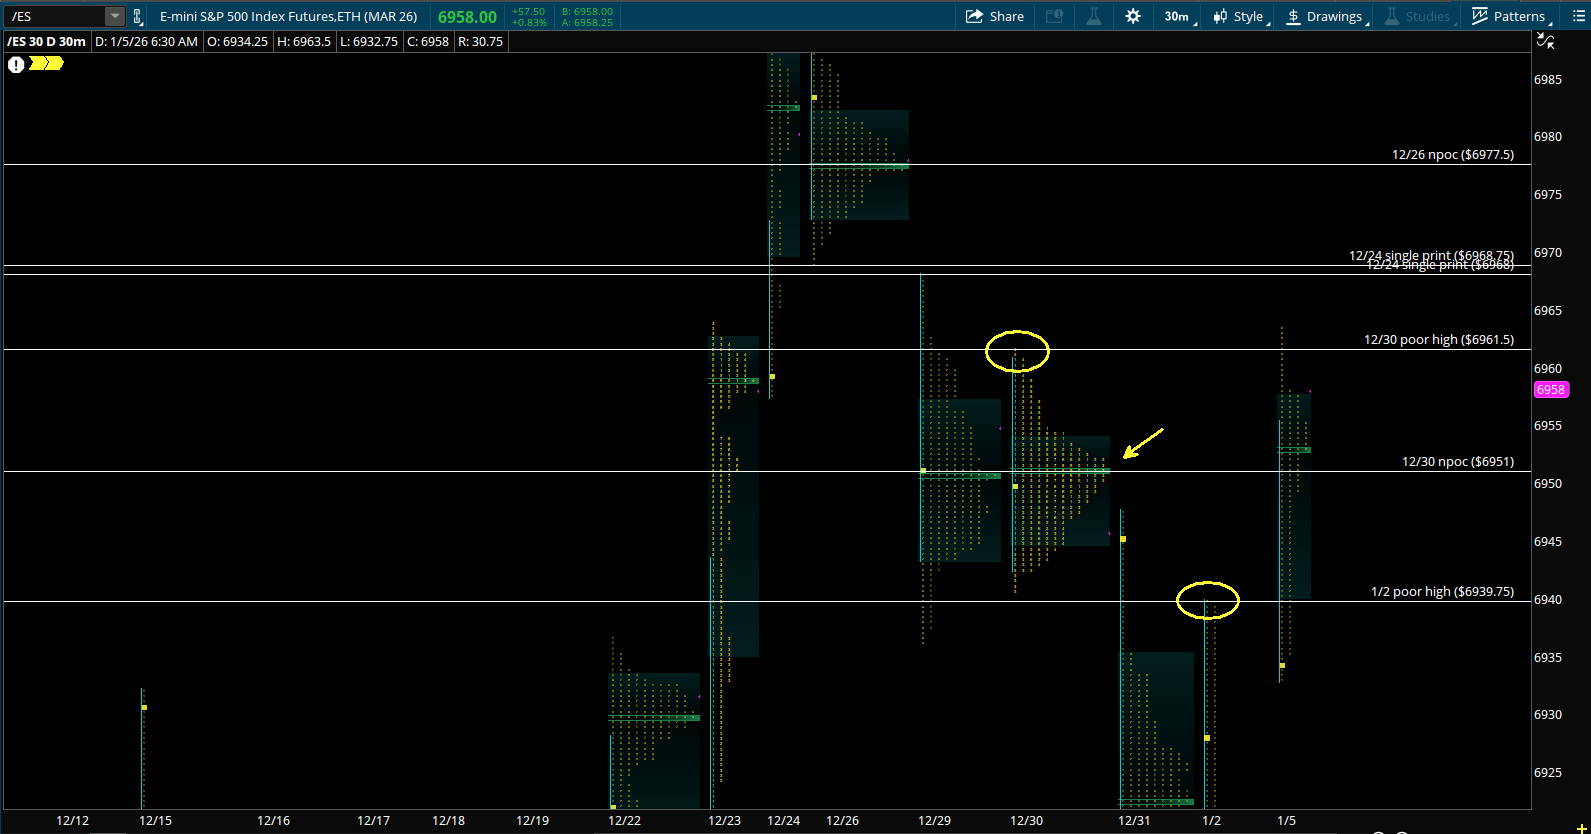The height and width of the screenshot is (834, 1591).
Task: Click the 6950 price axis label
Action: point(1548,484)
